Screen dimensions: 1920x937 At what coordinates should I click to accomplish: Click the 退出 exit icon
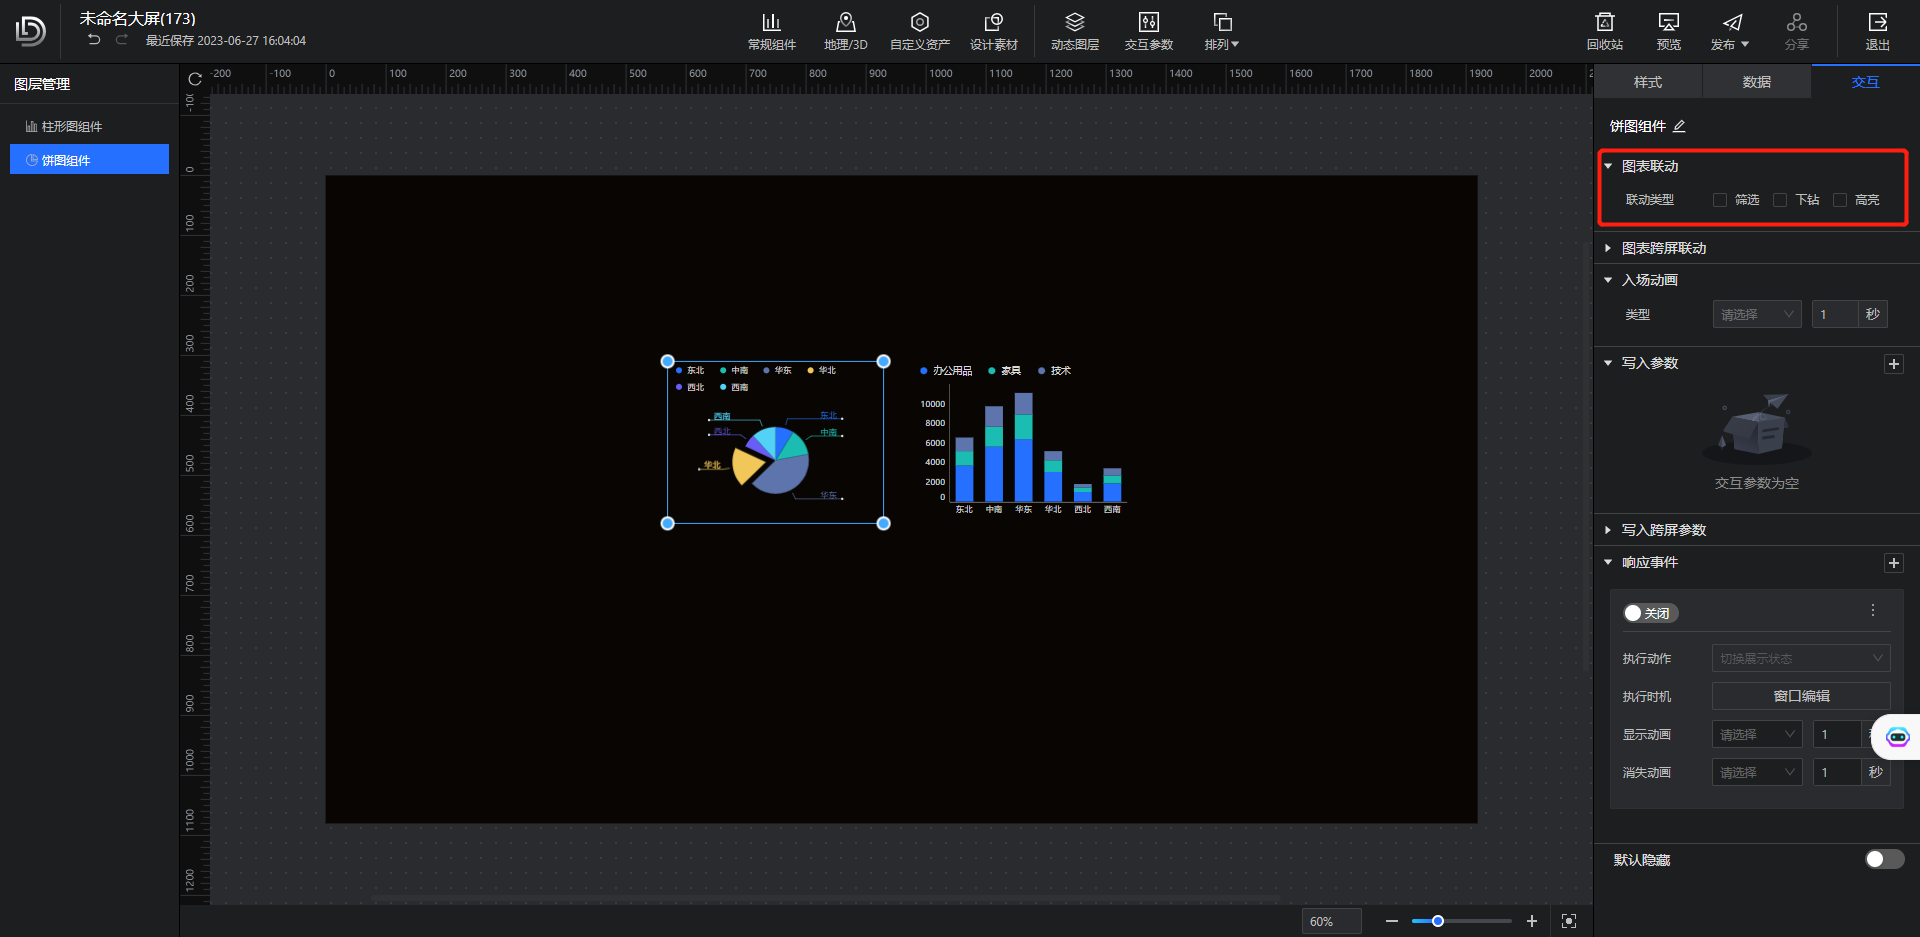1877,23
